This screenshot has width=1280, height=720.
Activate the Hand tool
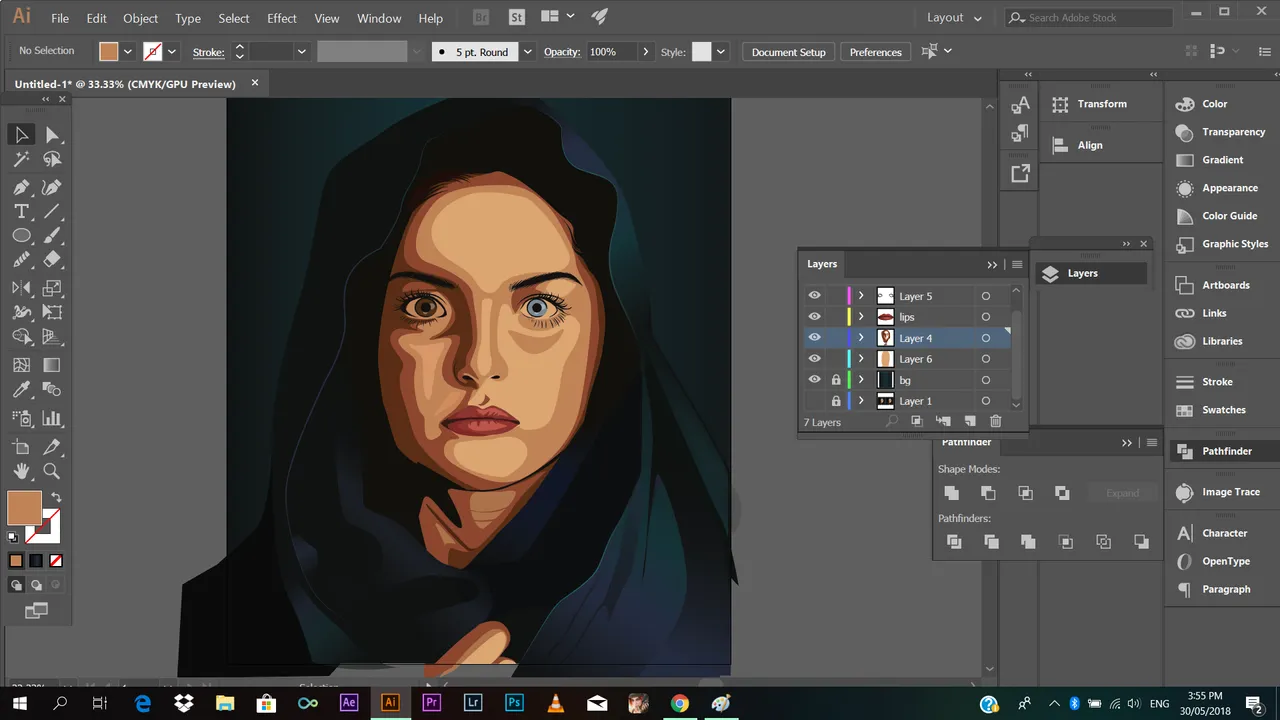pos(21,471)
